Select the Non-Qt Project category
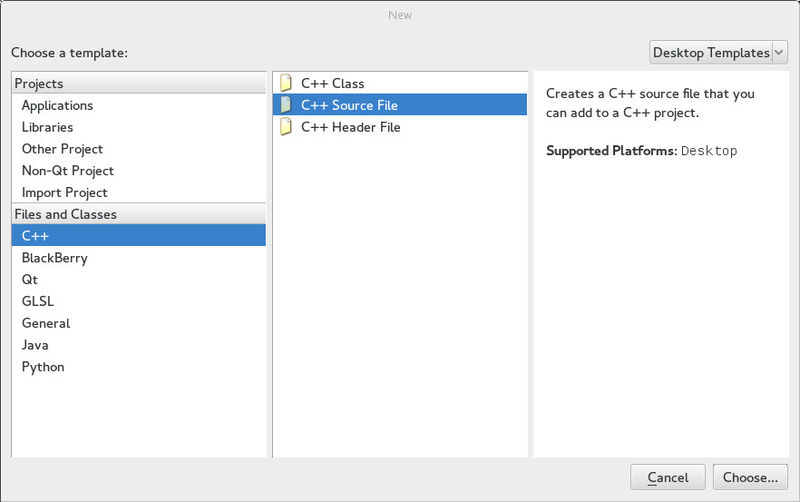This screenshot has width=800, height=502. pyautogui.click(x=68, y=171)
